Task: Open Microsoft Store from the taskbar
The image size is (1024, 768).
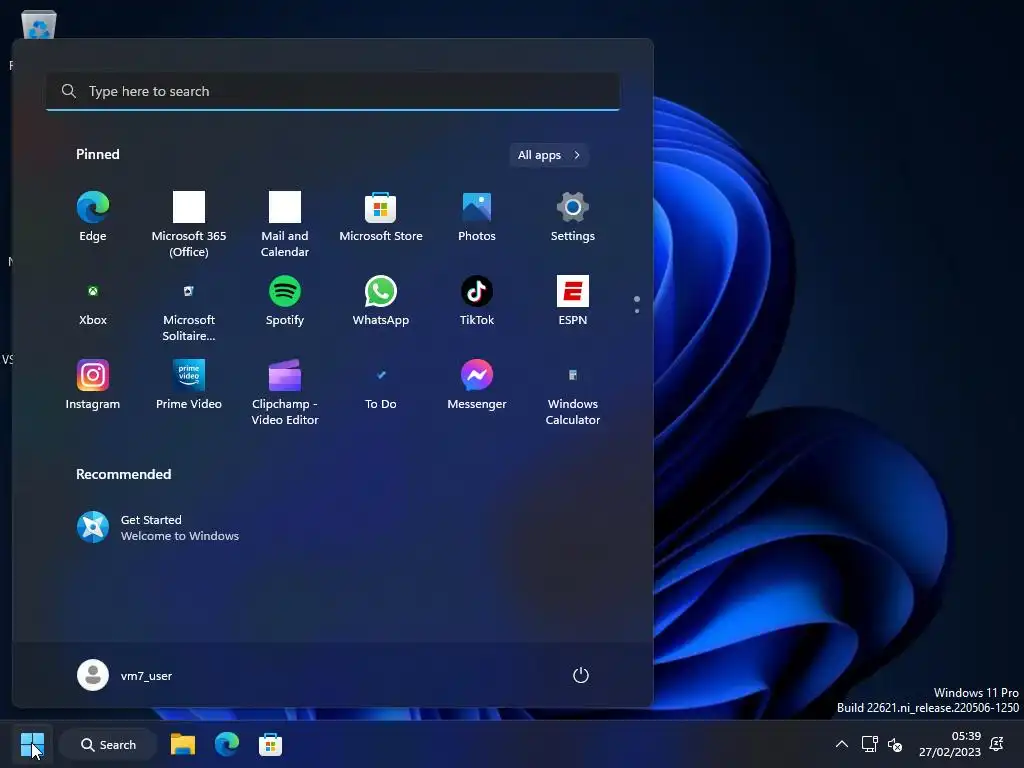Action: [x=270, y=744]
